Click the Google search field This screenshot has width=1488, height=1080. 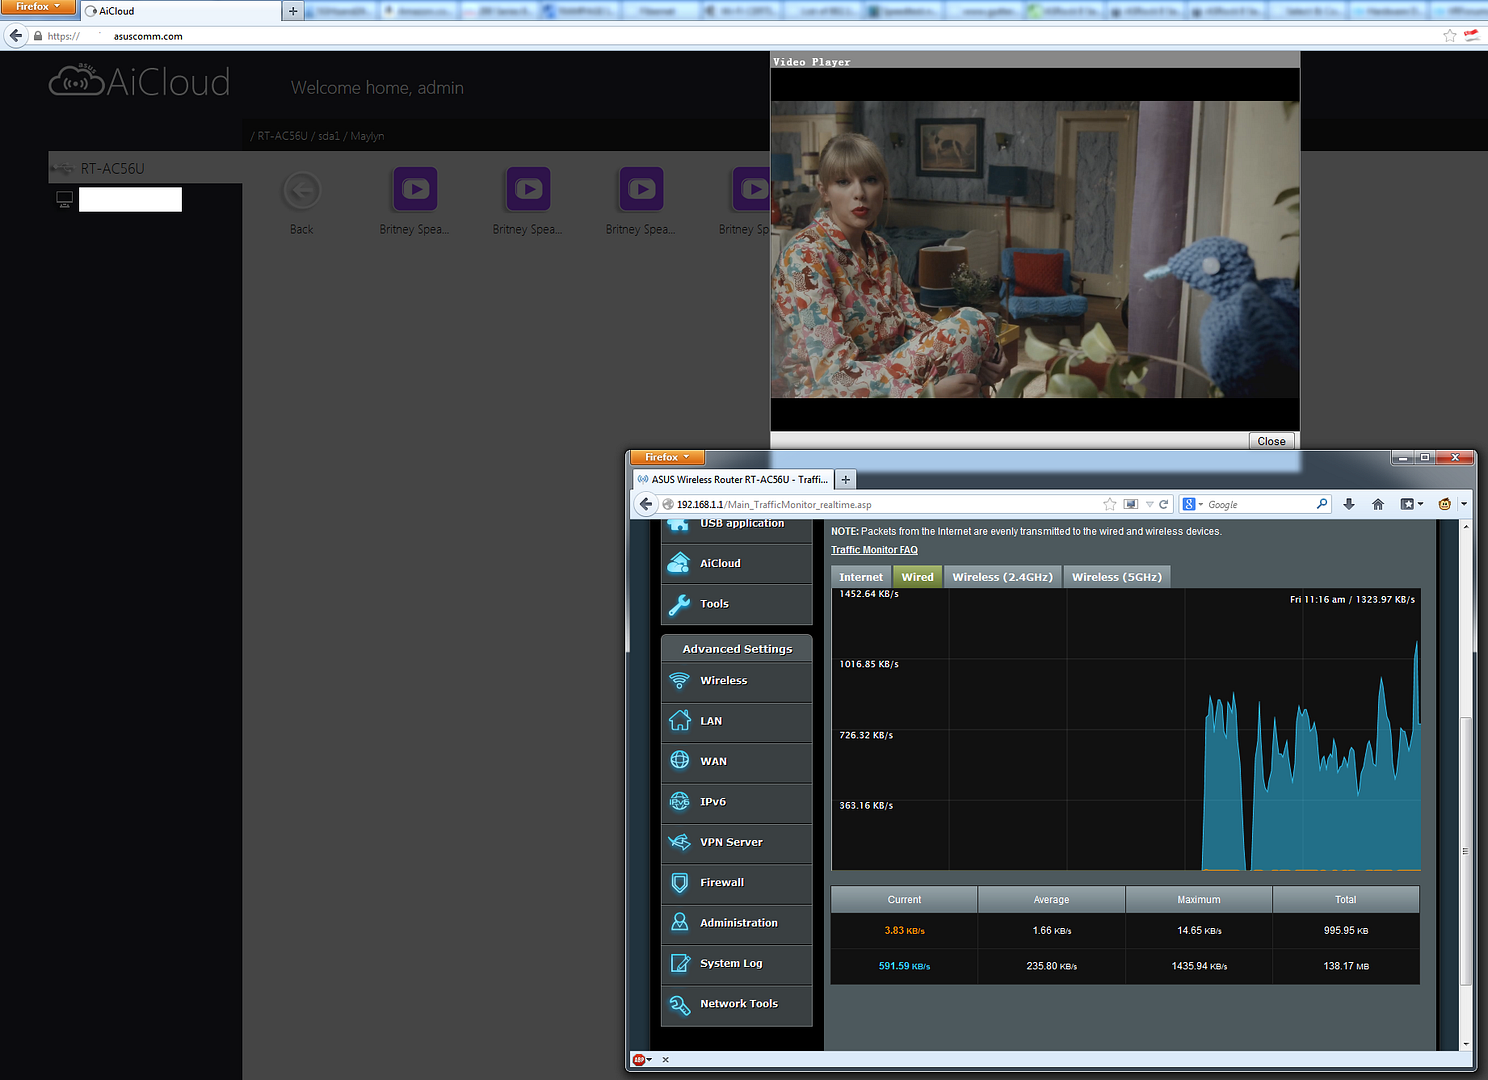click(x=1260, y=504)
